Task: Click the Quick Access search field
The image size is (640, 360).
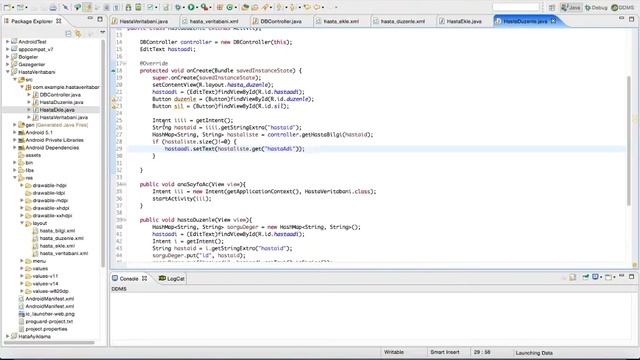Action: coord(516,7)
